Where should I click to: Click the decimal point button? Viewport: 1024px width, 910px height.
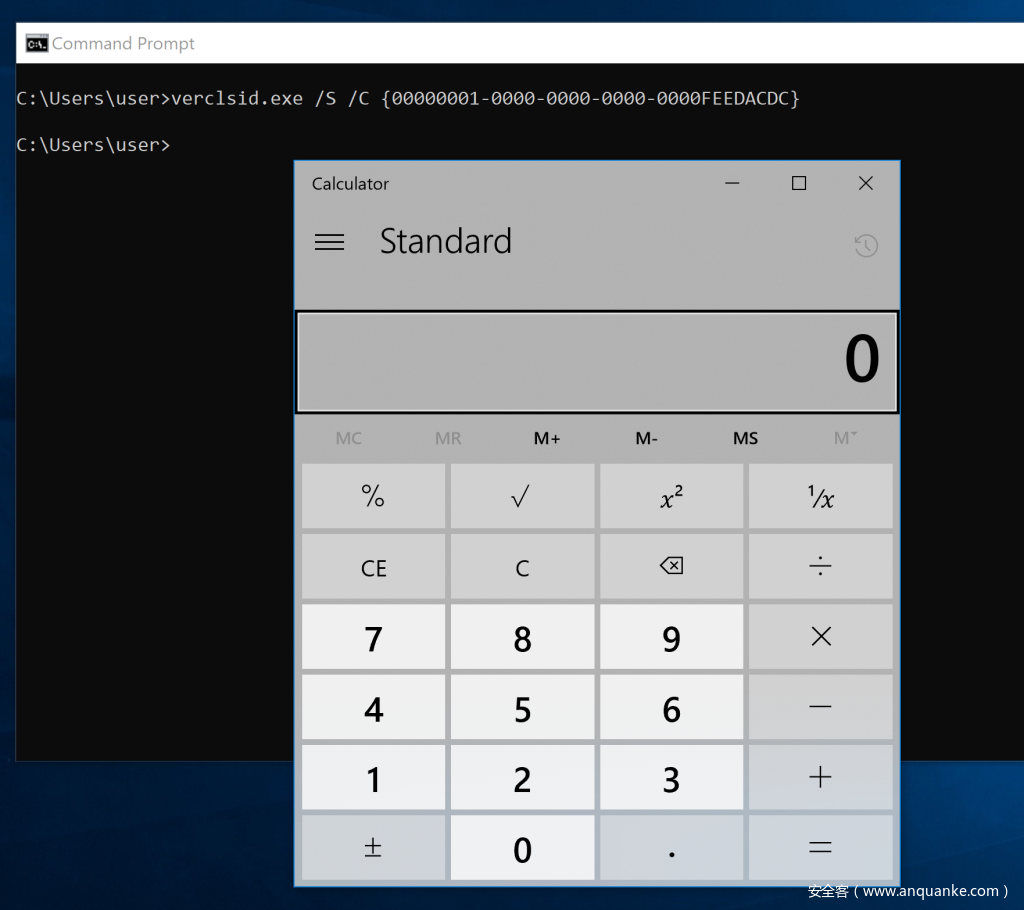pyautogui.click(x=671, y=848)
